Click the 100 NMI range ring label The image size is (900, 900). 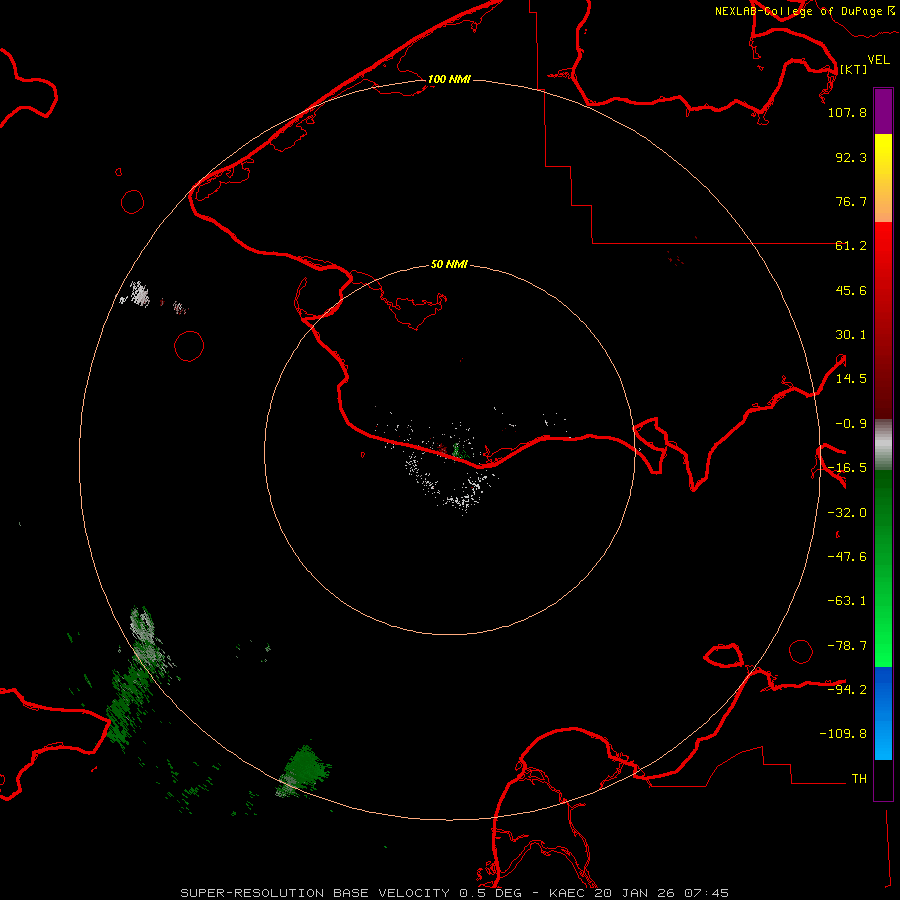pos(449,79)
